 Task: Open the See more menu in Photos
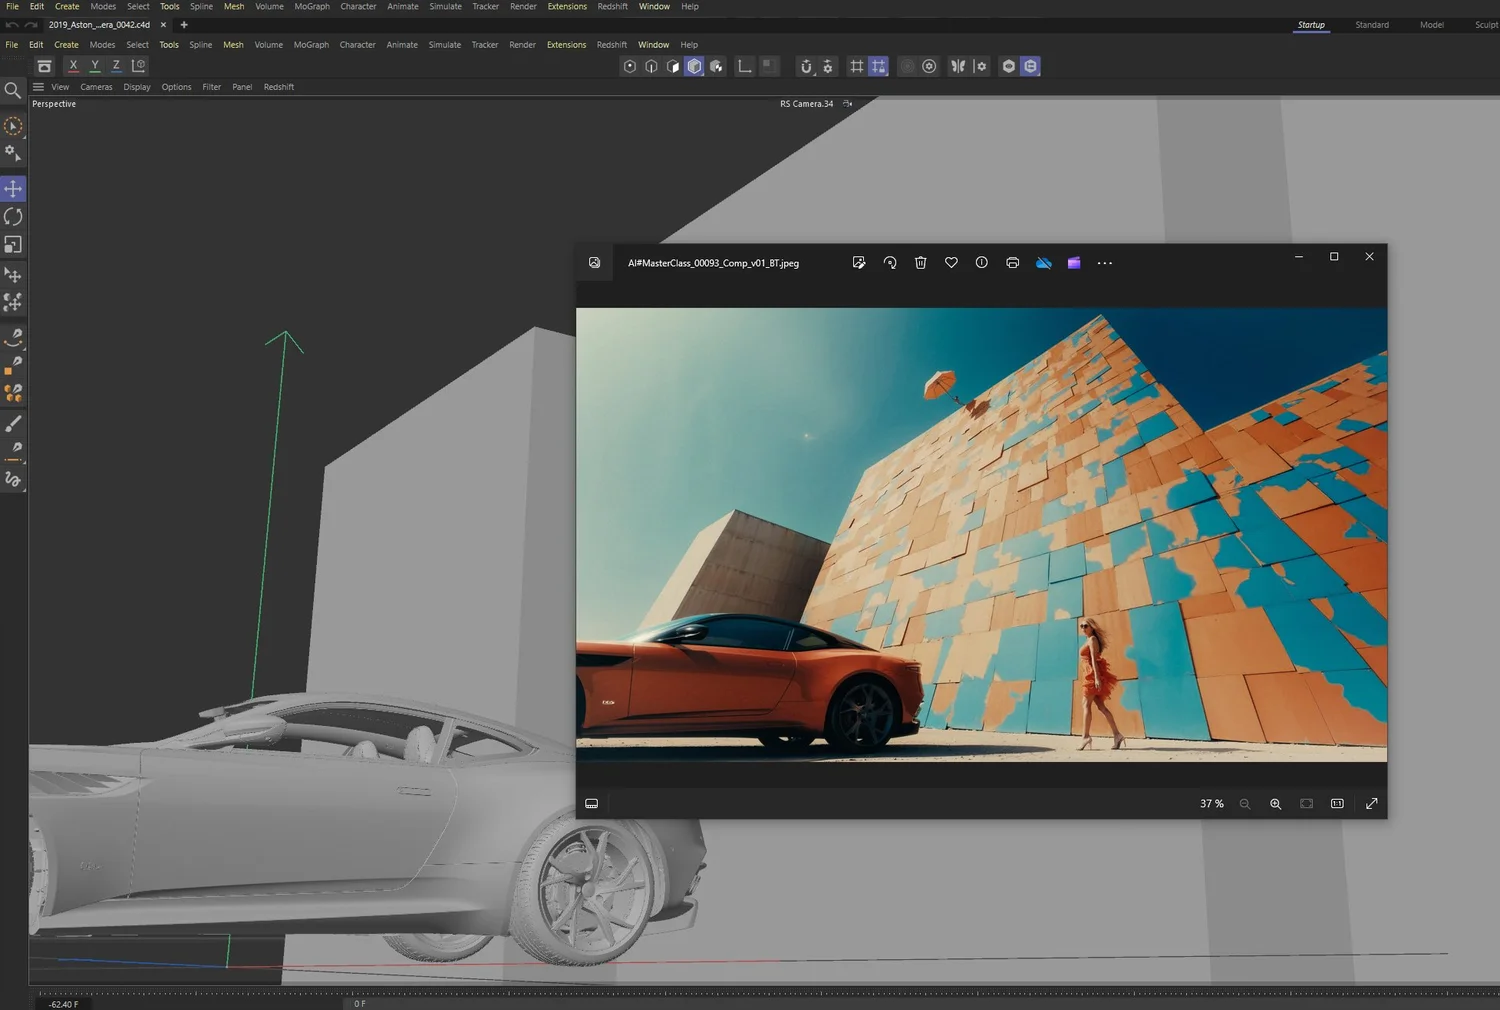1104,262
